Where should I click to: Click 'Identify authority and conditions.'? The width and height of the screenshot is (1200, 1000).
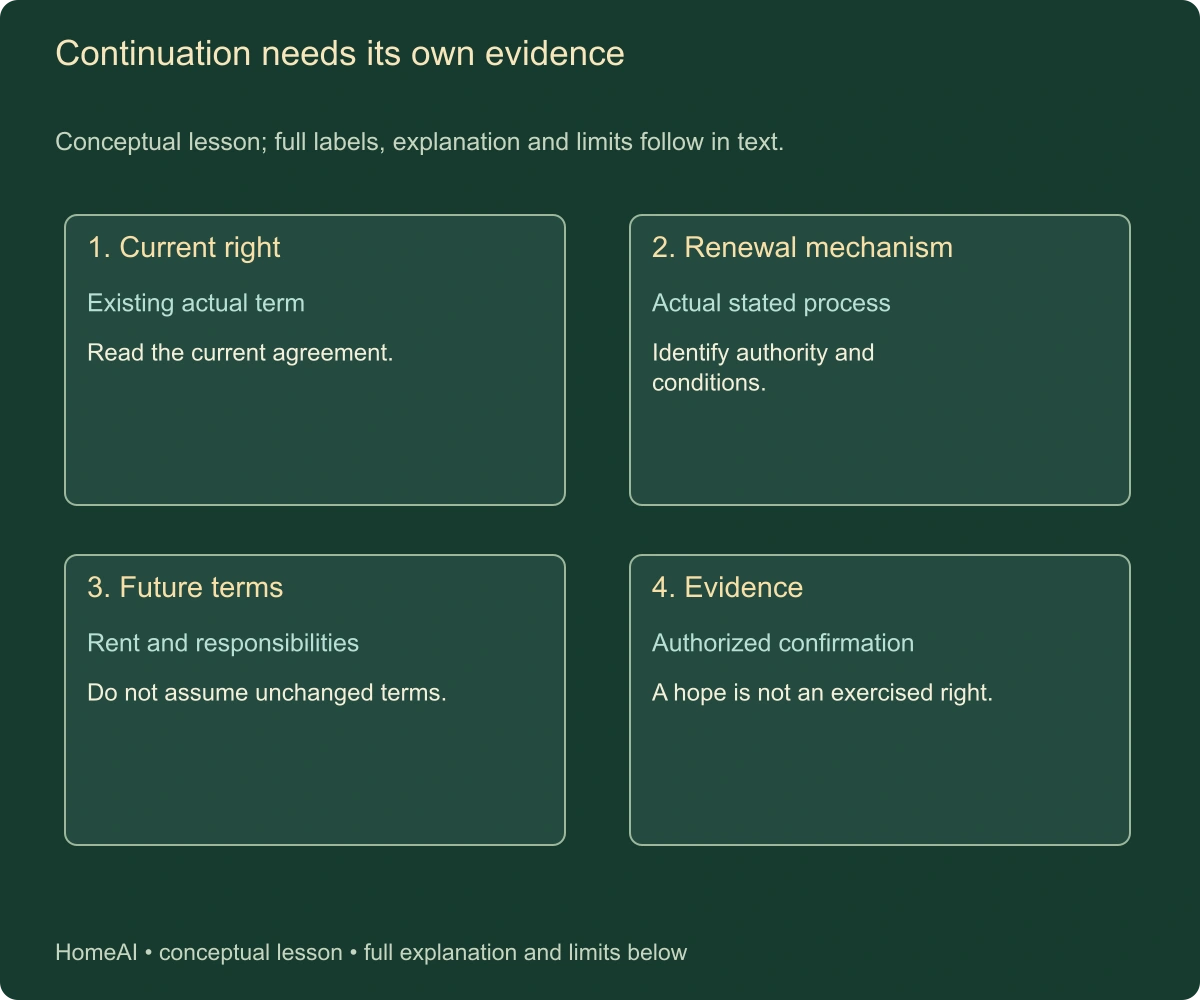point(763,367)
